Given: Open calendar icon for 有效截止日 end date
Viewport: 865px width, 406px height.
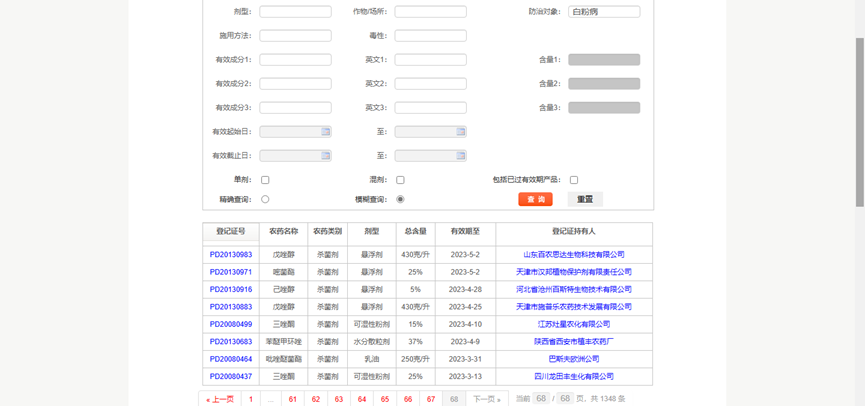Looking at the screenshot, I should [461, 156].
